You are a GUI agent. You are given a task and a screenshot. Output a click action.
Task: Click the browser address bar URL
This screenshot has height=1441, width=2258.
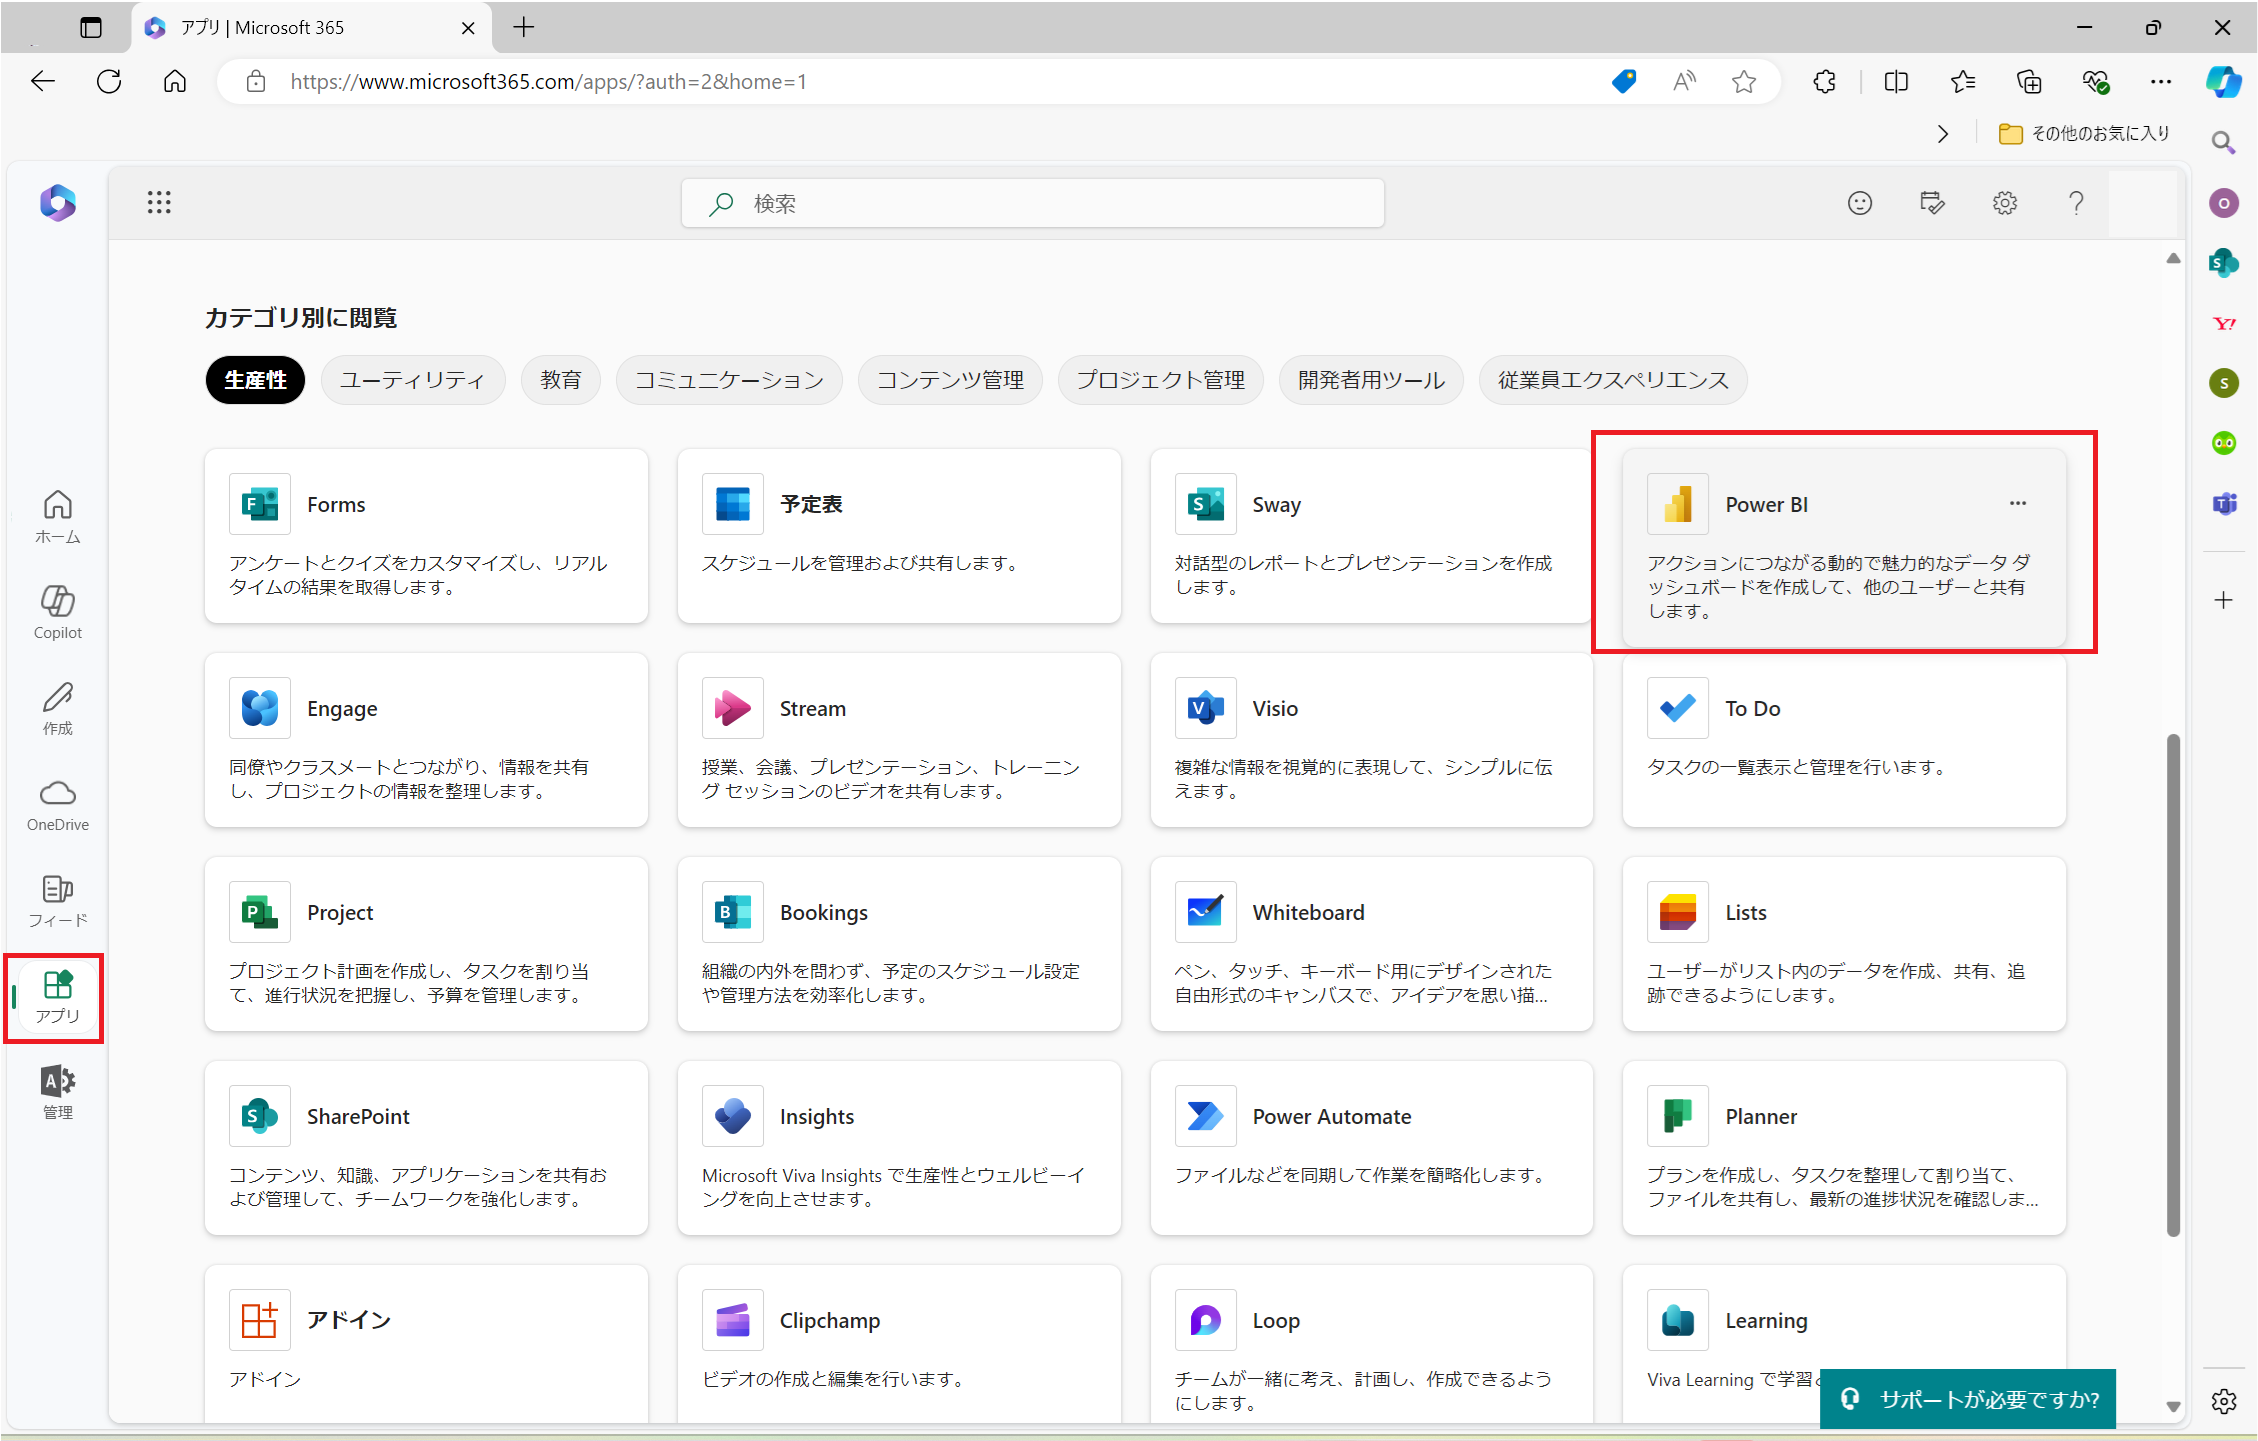click(x=548, y=82)
